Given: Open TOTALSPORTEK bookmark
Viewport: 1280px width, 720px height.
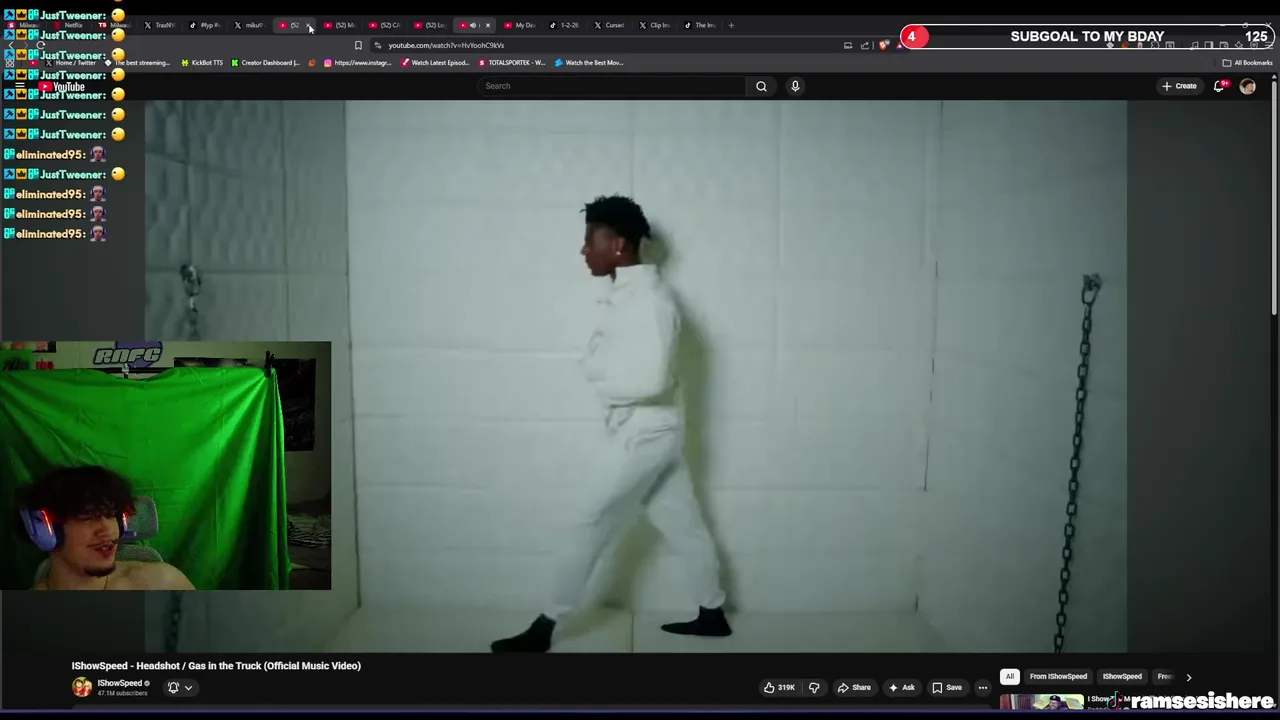Looking at the screenshot, I should (511, 63).
